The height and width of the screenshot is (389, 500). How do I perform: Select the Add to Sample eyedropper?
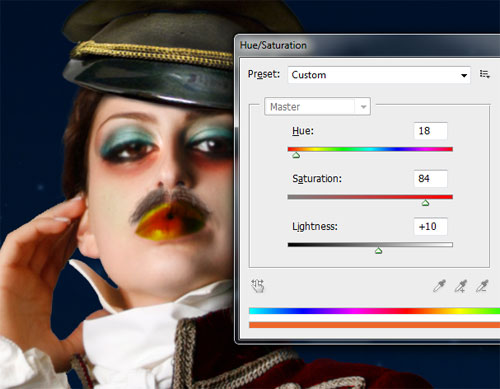click(461, 286)
